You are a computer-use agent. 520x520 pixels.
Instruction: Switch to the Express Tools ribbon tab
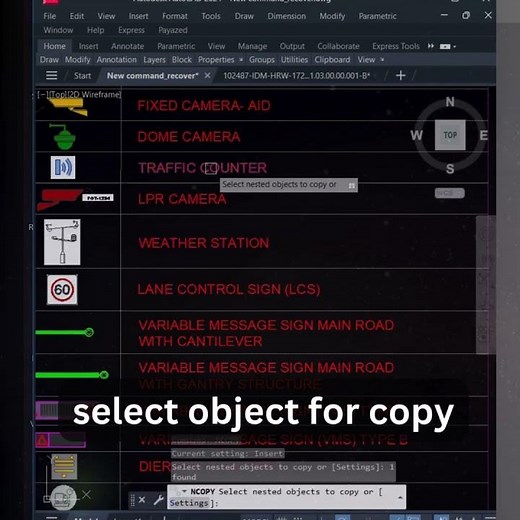[x=396, y=46]
